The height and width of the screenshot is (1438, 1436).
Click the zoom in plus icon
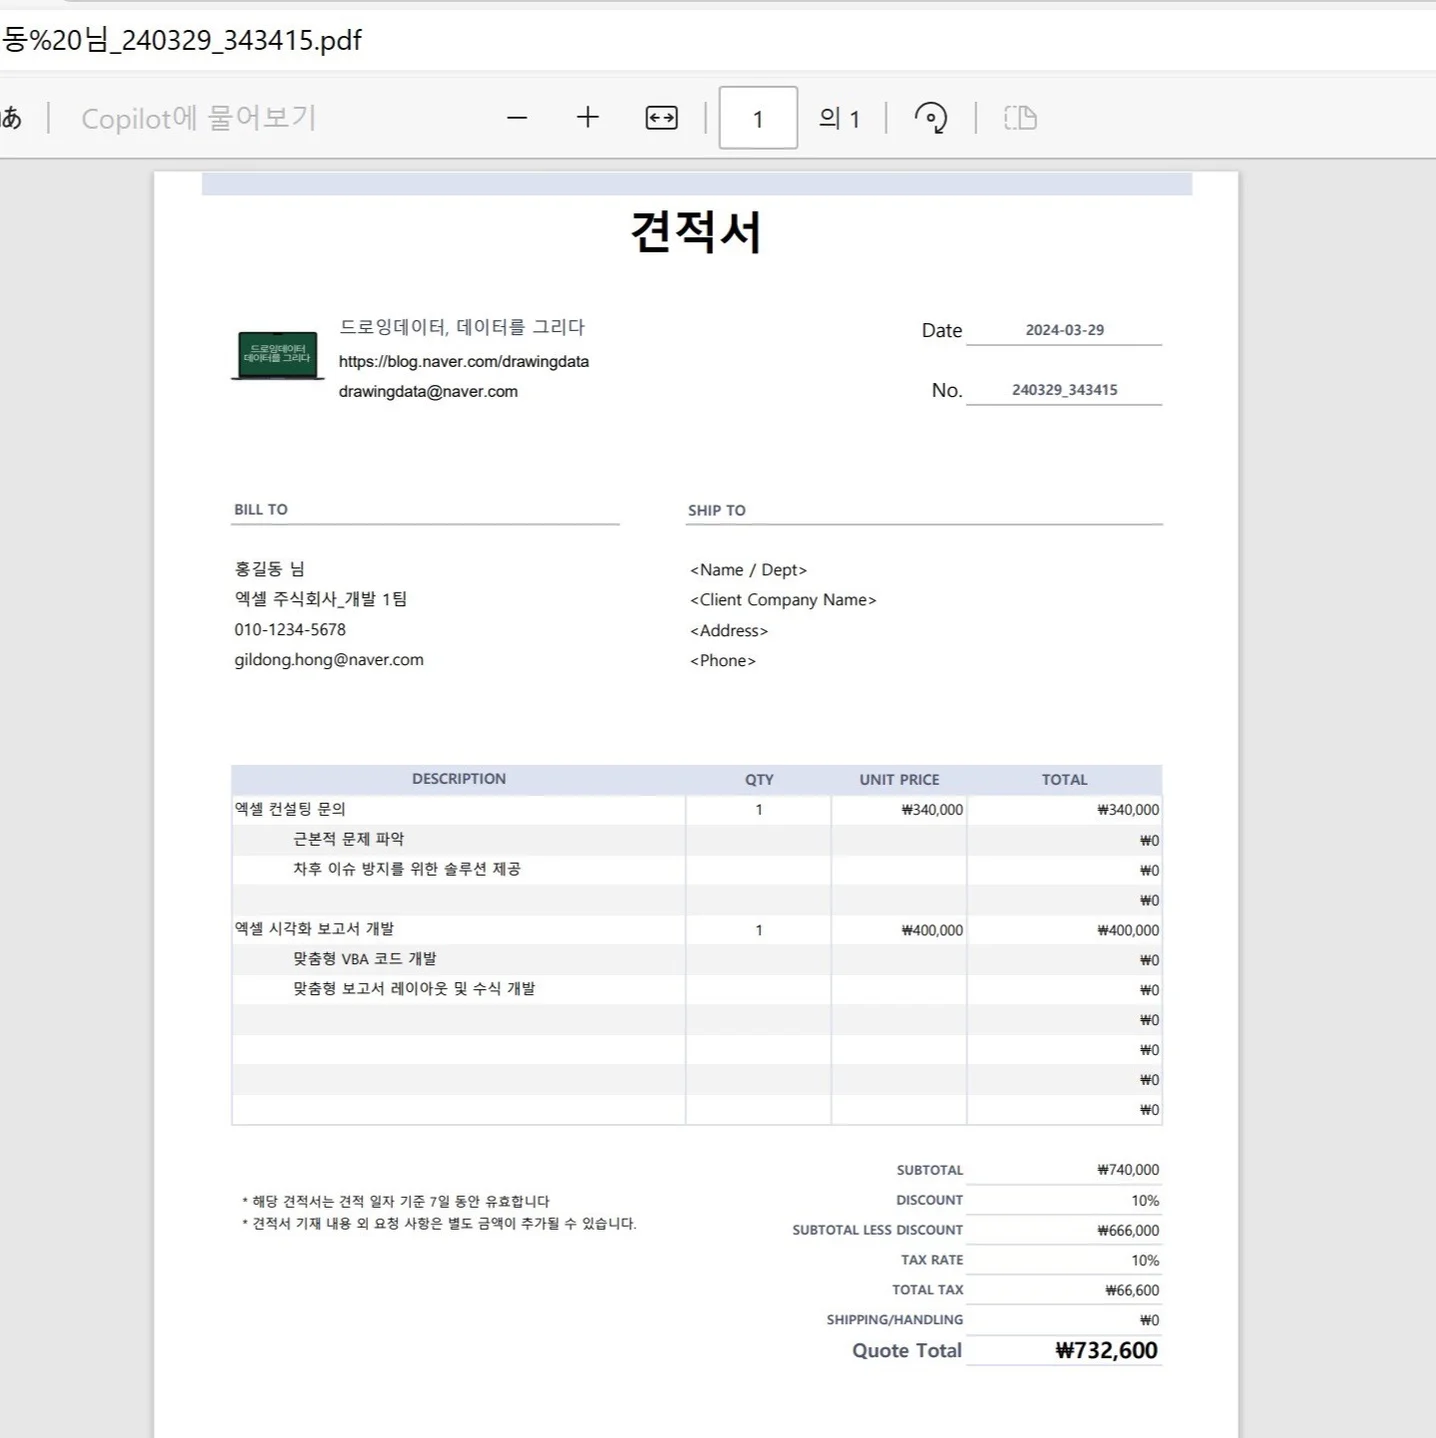tap(588, 118)
